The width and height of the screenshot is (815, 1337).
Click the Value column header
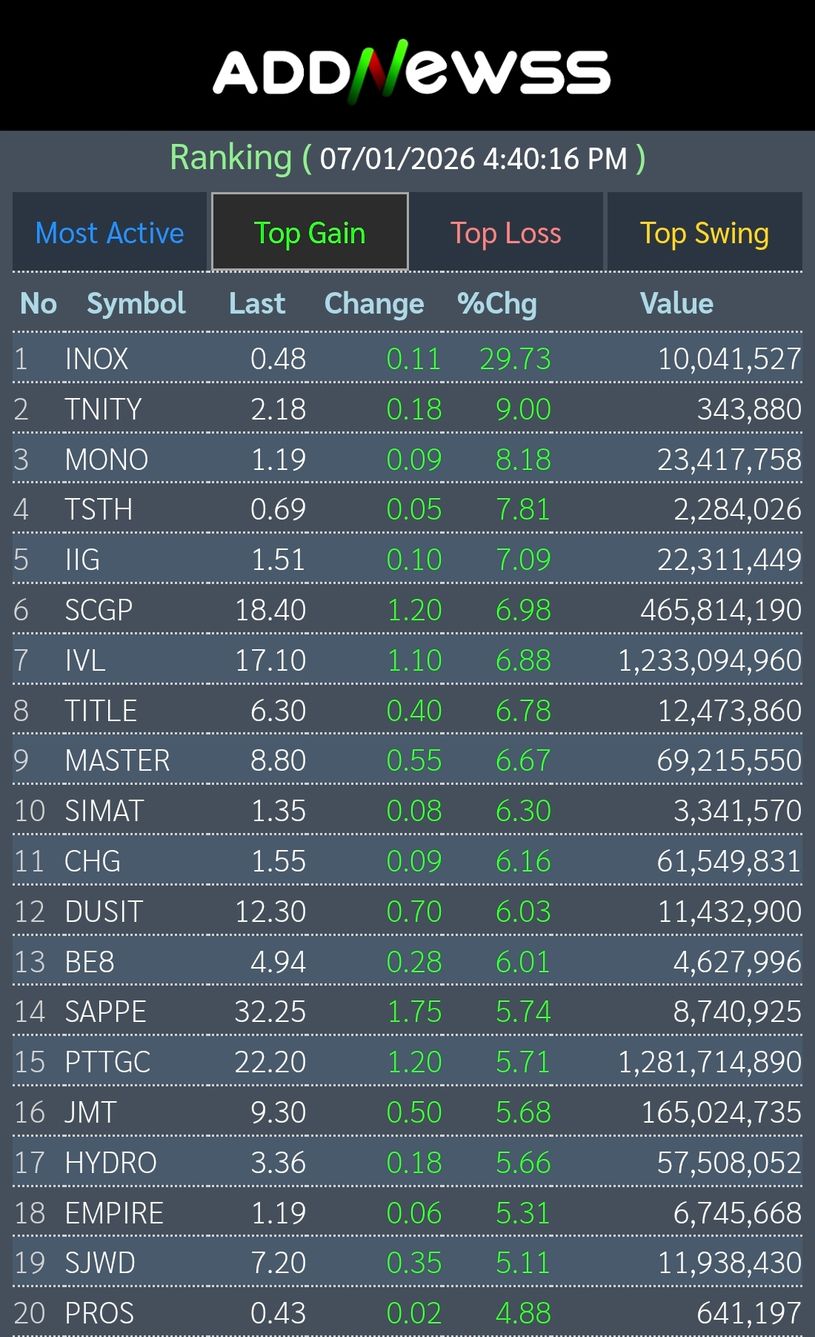676,304
